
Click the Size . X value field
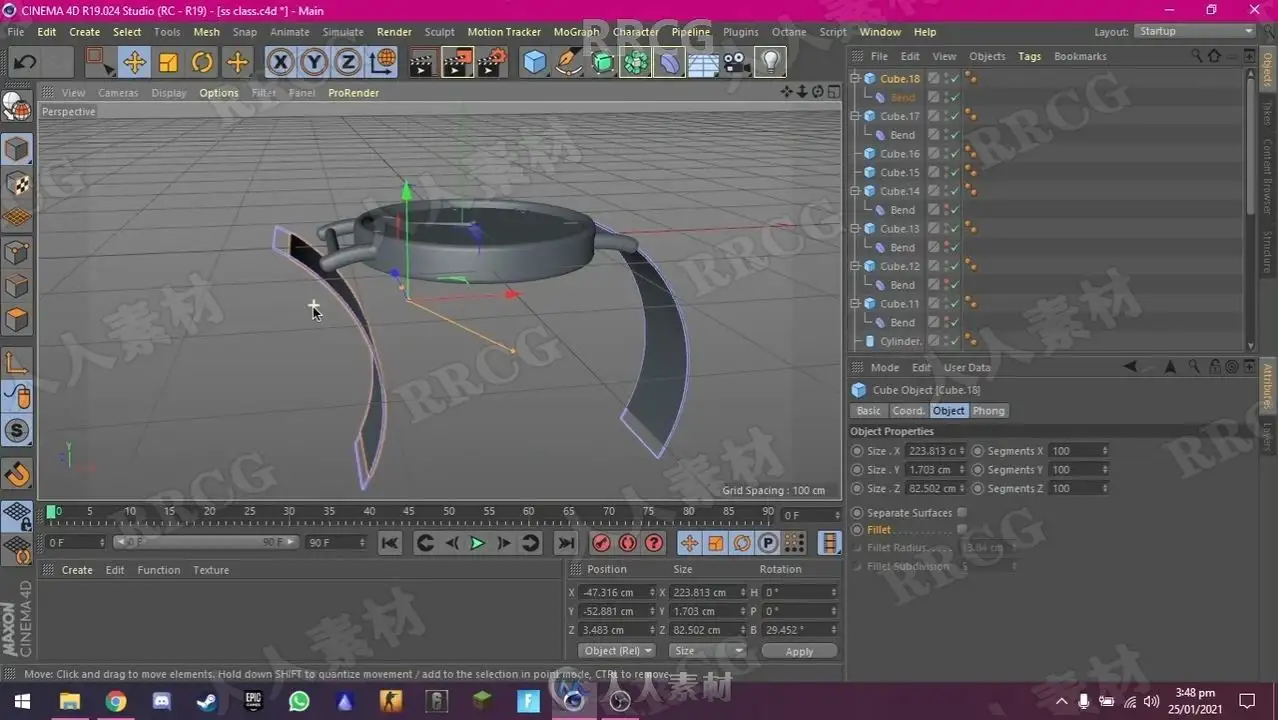931,451
